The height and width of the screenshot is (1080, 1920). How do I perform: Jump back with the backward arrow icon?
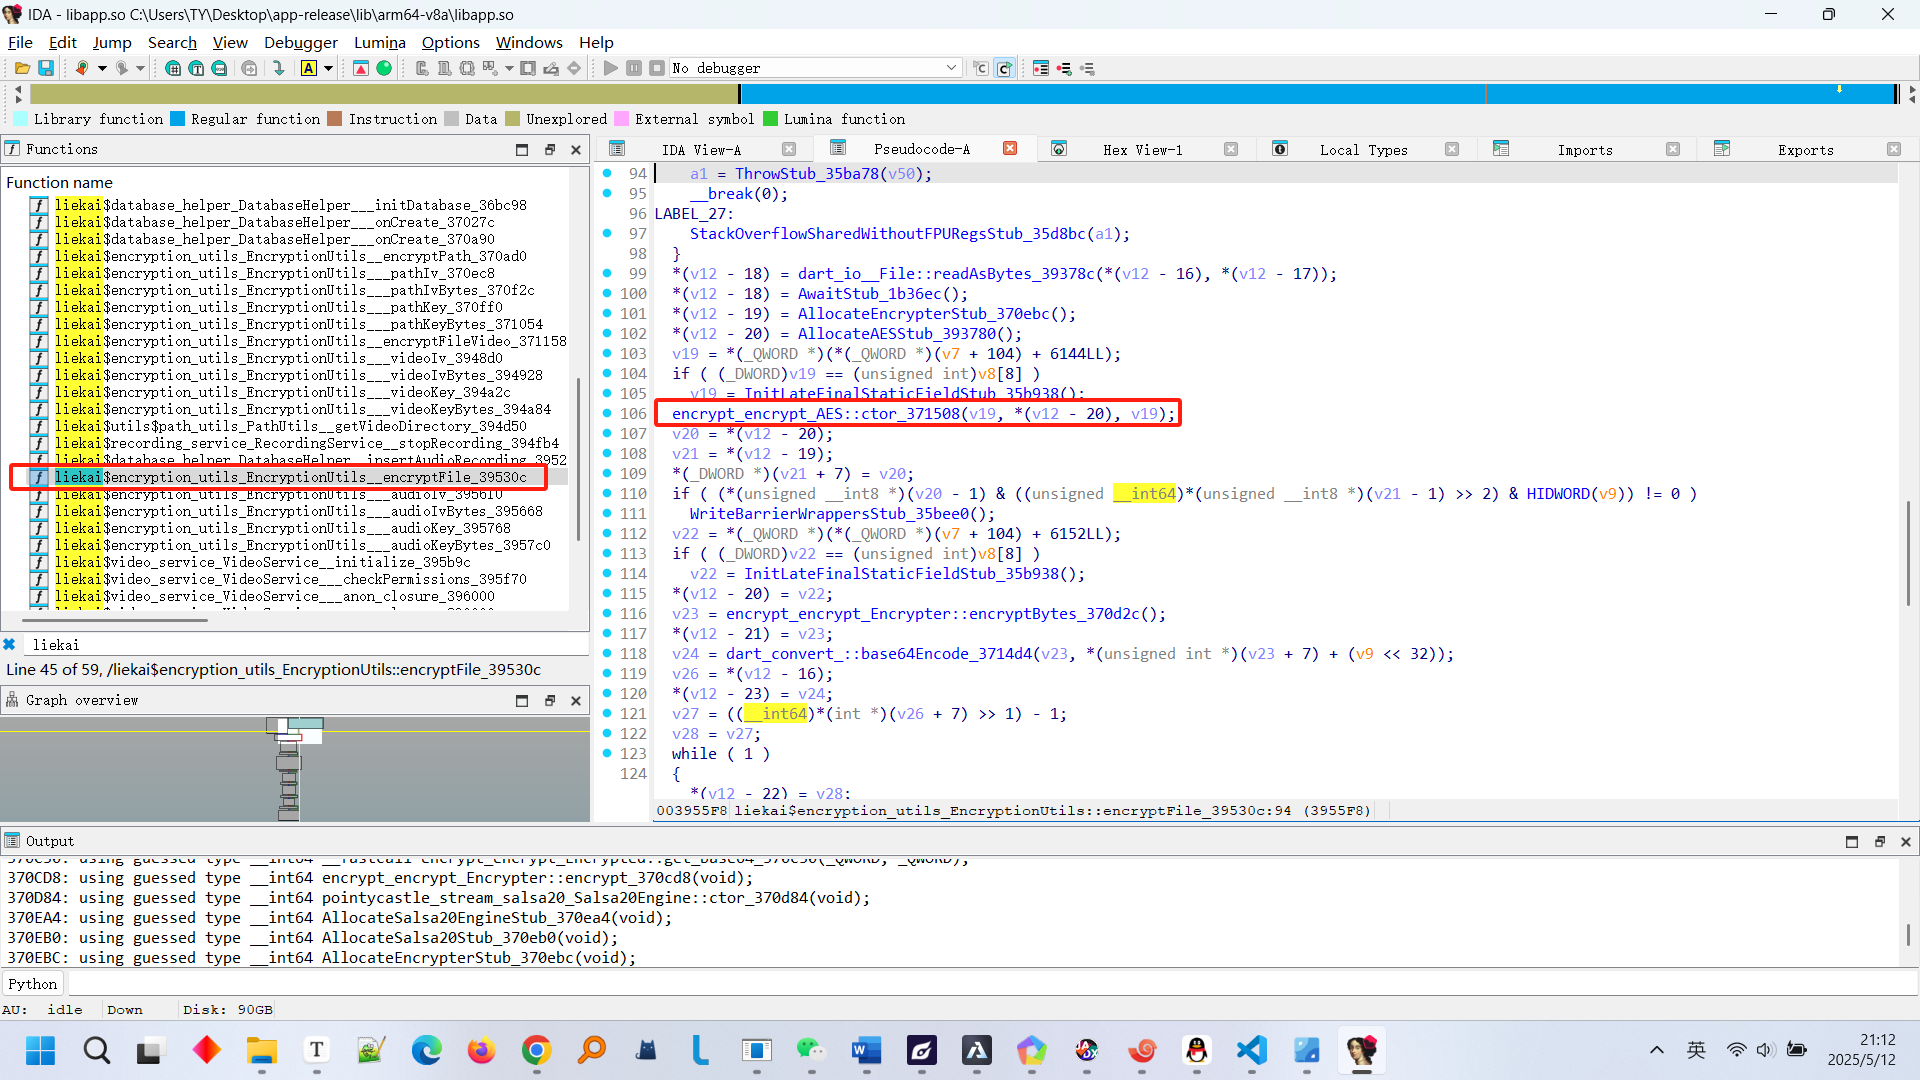click(x=82, y=68)
